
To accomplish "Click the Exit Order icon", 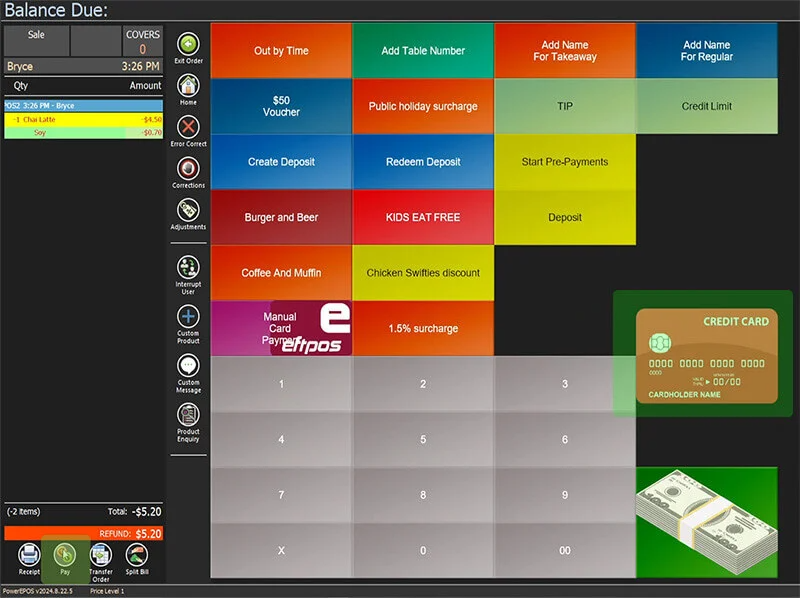I will pos(188,44).
